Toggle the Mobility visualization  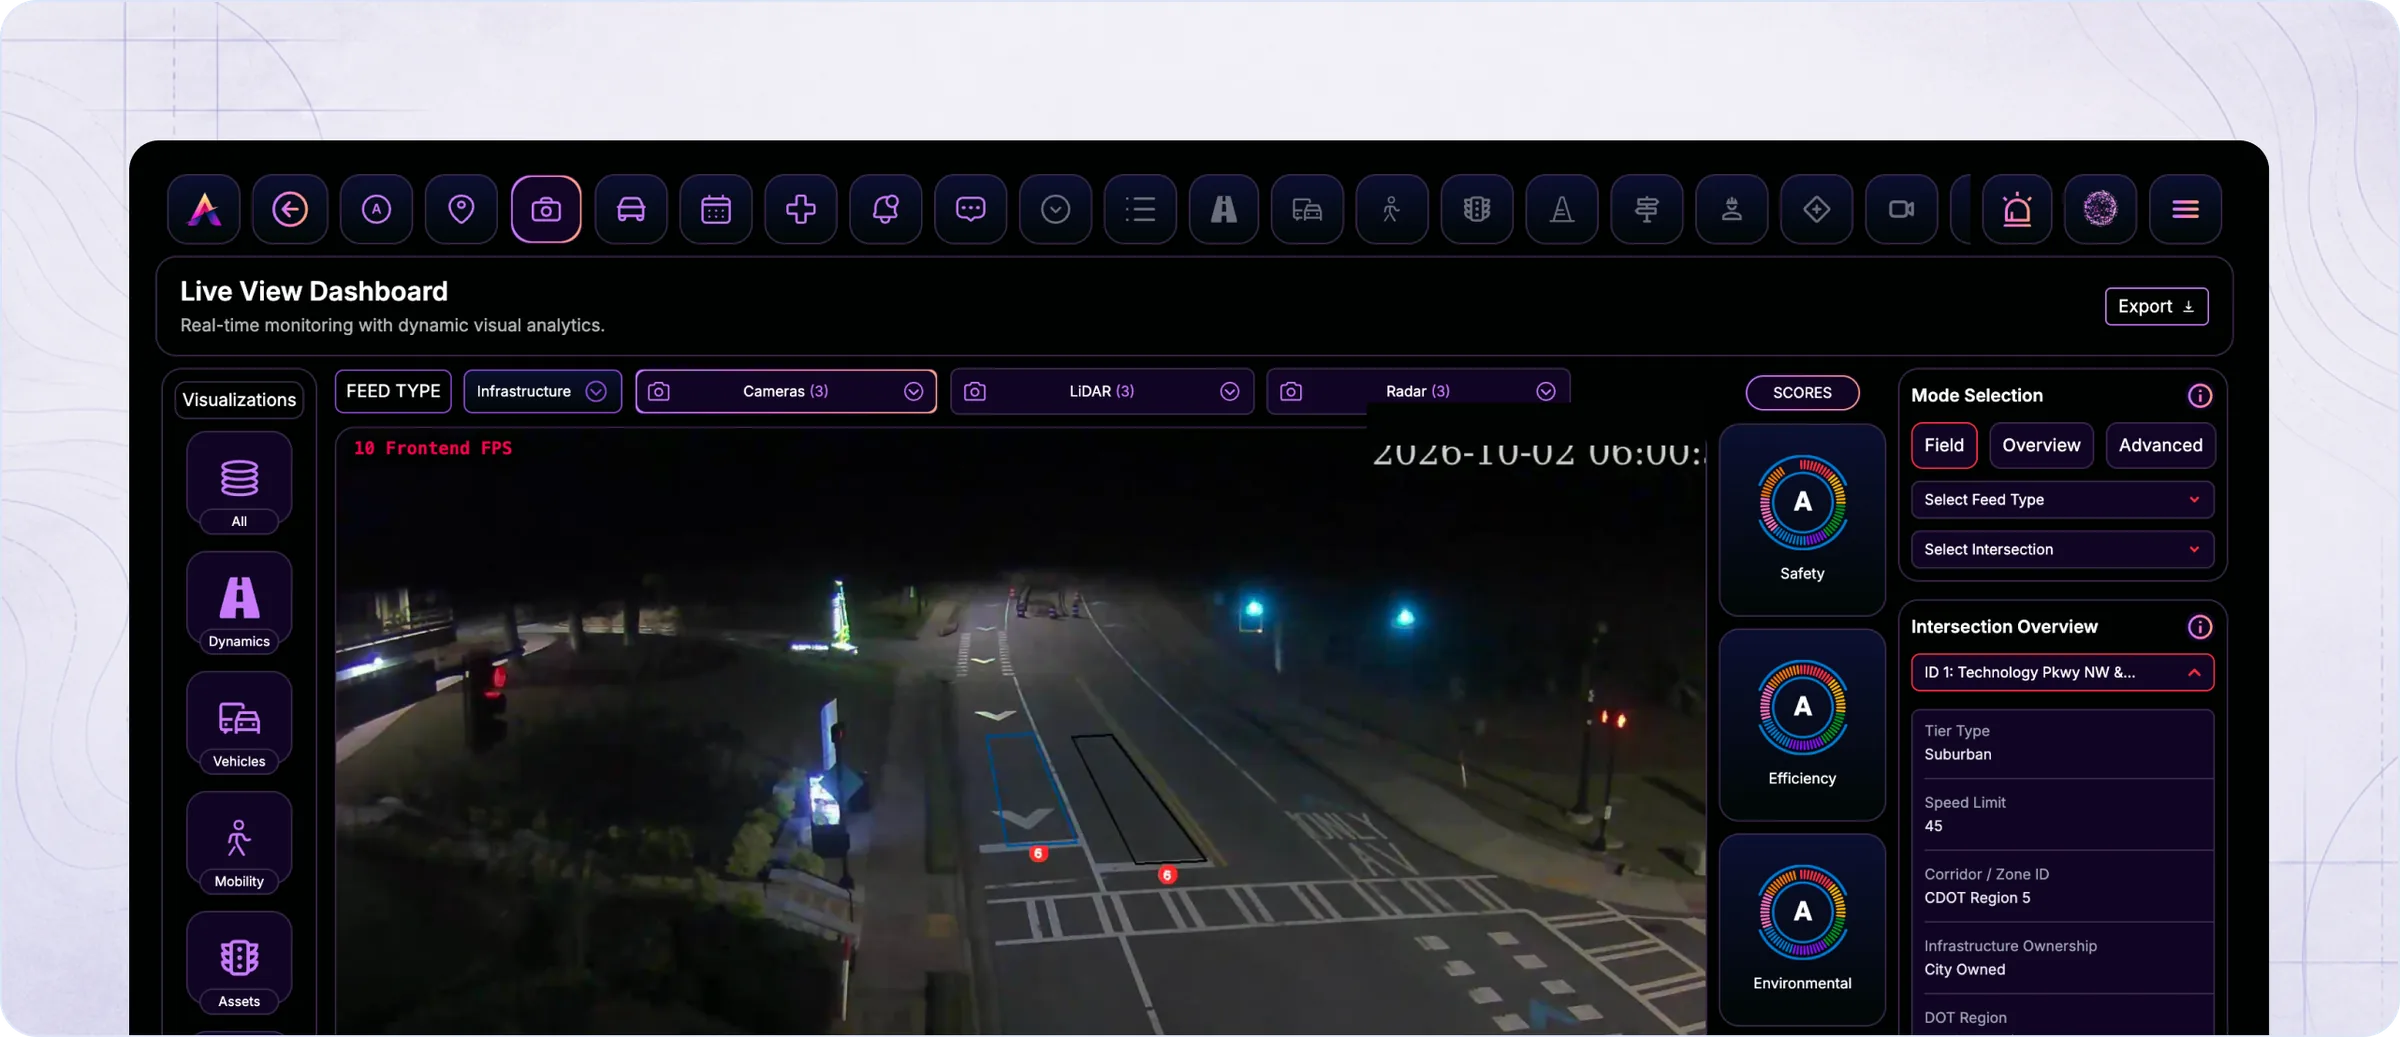[239, 843]
